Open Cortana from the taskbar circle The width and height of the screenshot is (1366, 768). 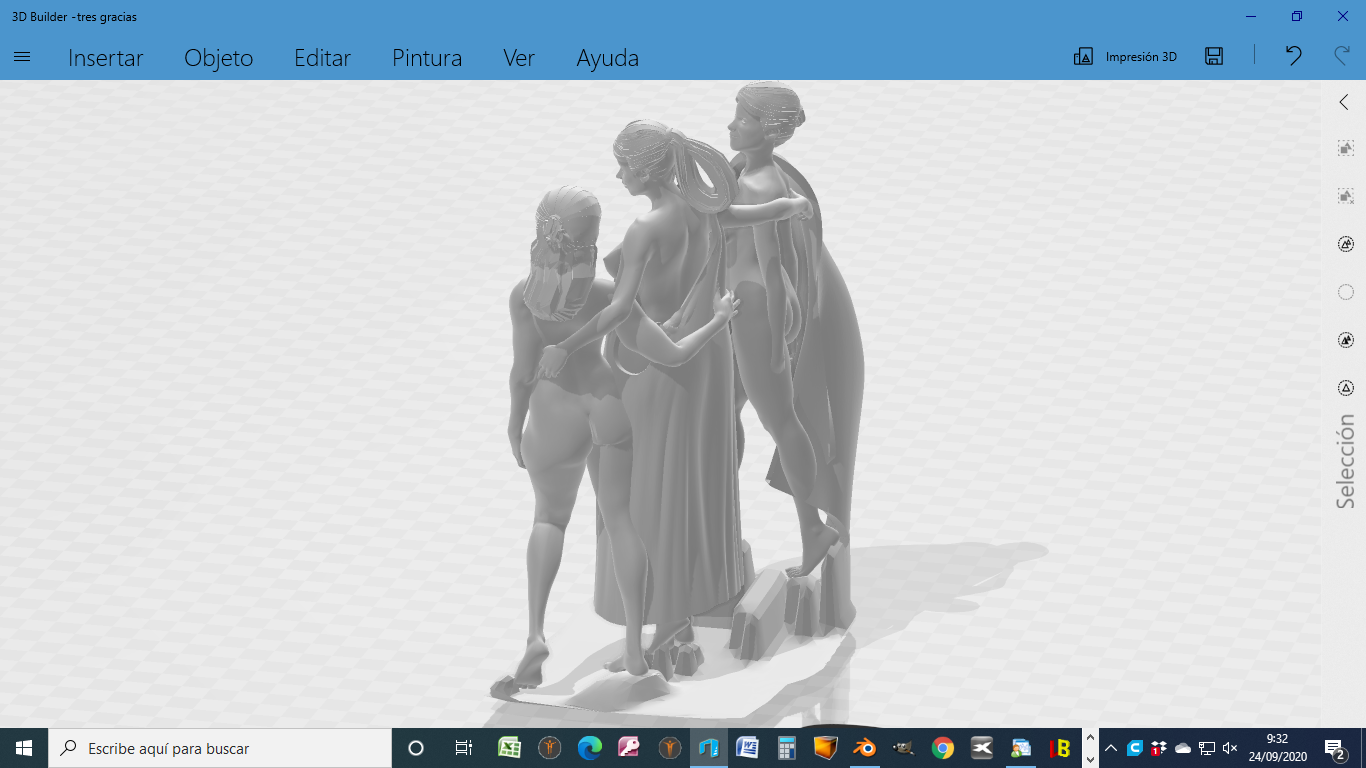pyautogui.click(x=416, y=748)
